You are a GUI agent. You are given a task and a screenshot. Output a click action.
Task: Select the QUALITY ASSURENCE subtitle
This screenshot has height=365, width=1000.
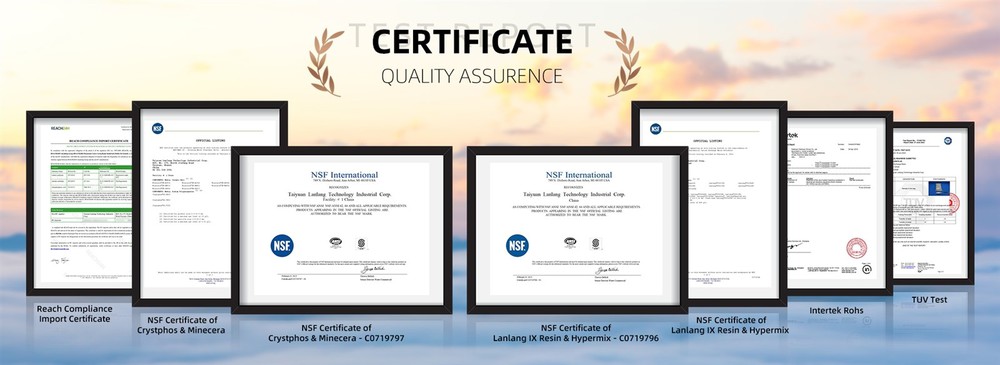pos(472,76)
